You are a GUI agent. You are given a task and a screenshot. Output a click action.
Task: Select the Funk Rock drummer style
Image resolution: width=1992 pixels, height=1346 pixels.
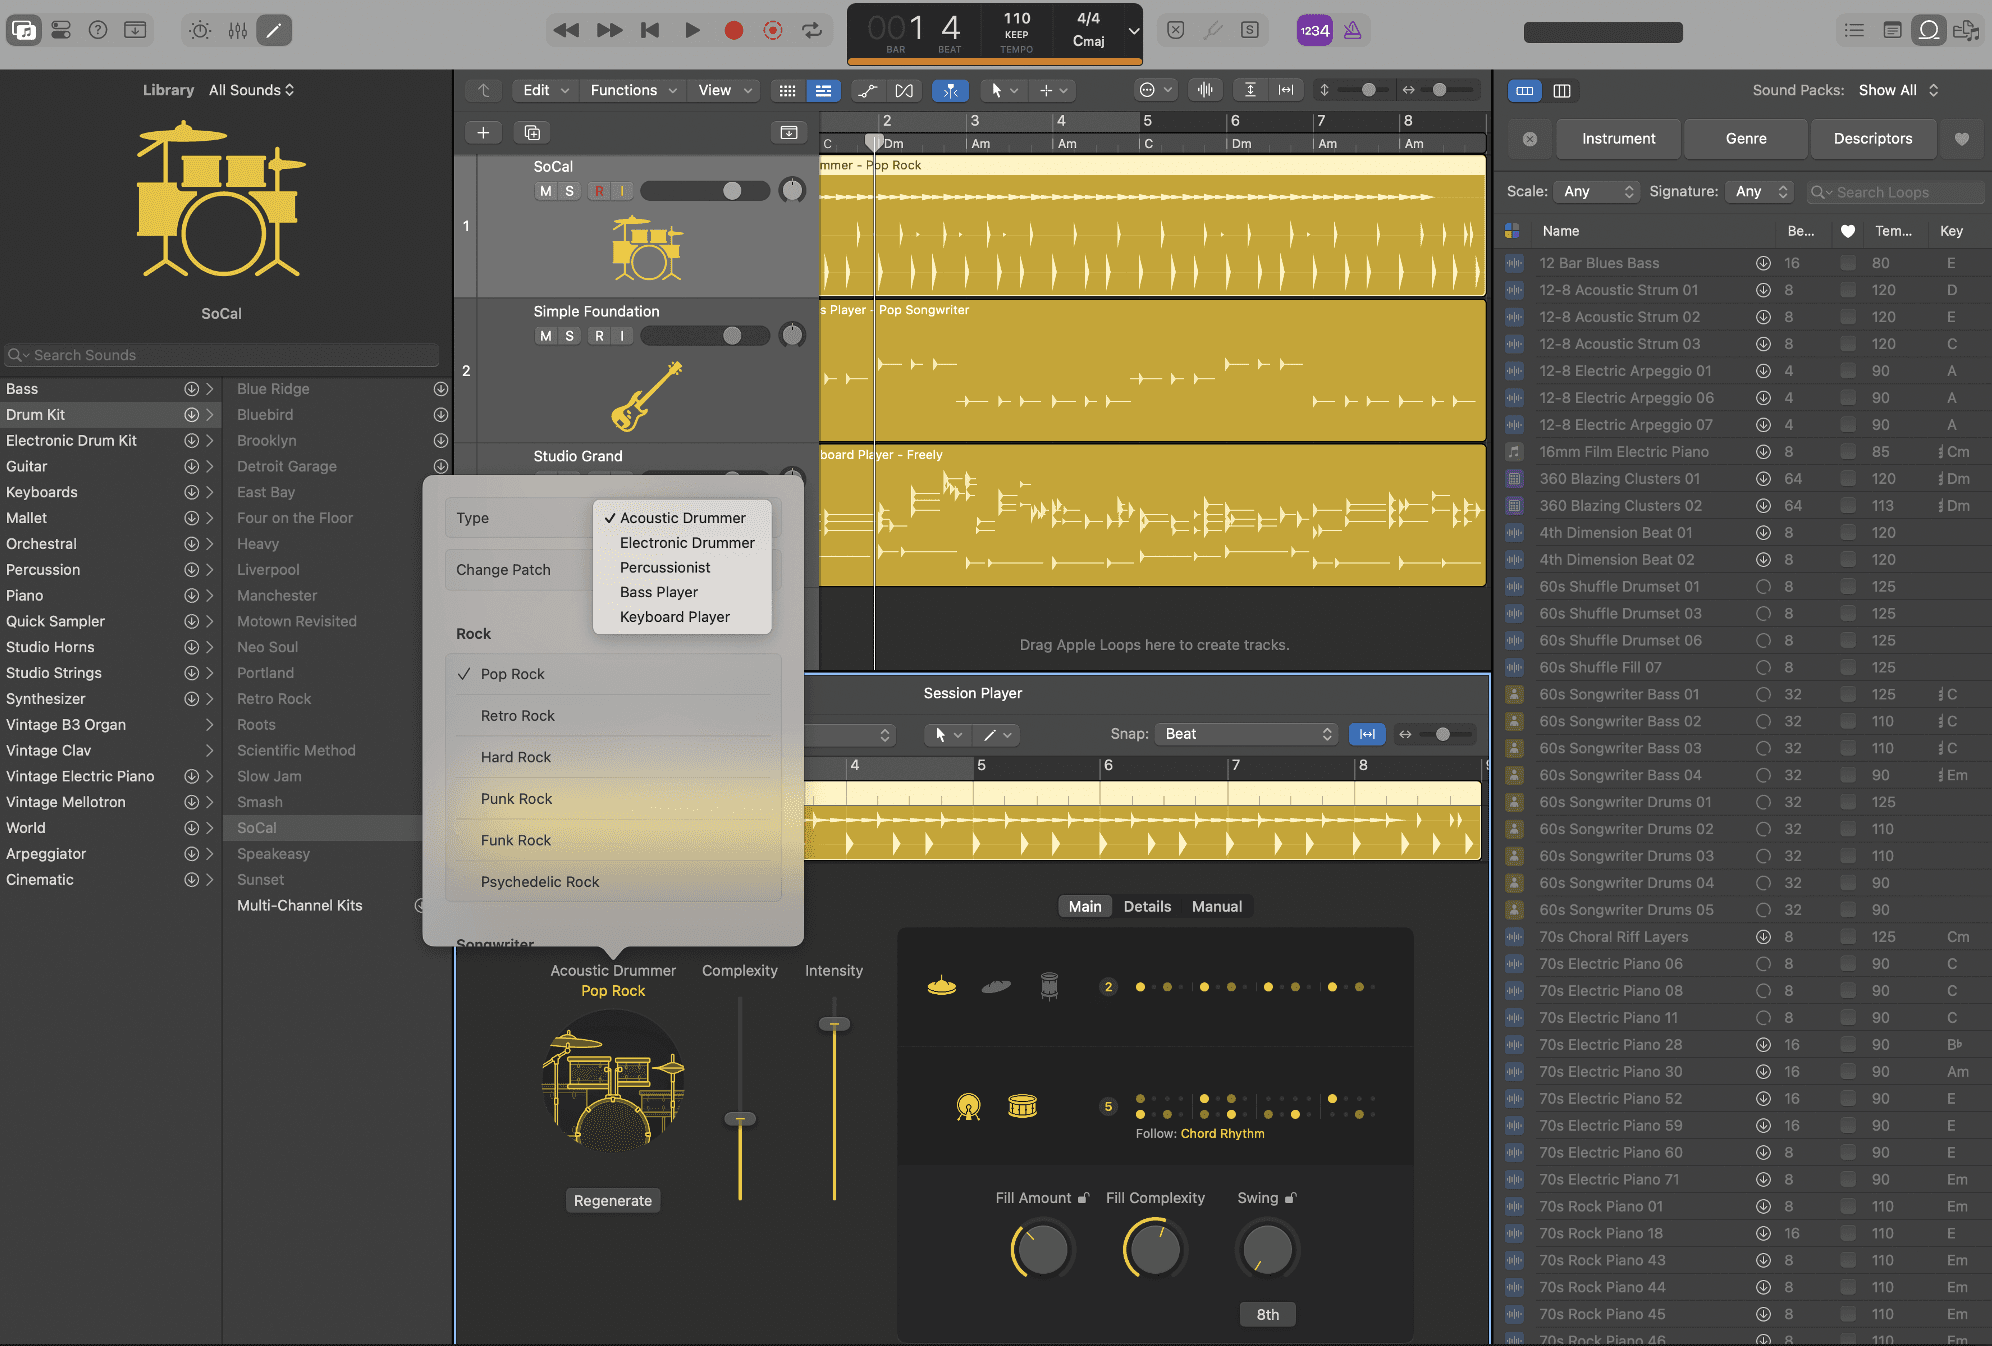[614, 841]
